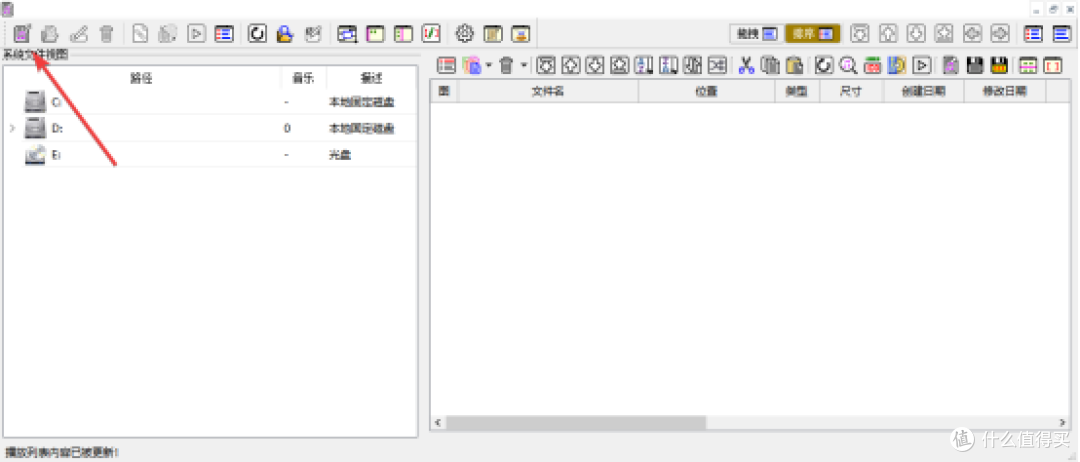Expand the D: drive tree node

click(x=12, y=128)
